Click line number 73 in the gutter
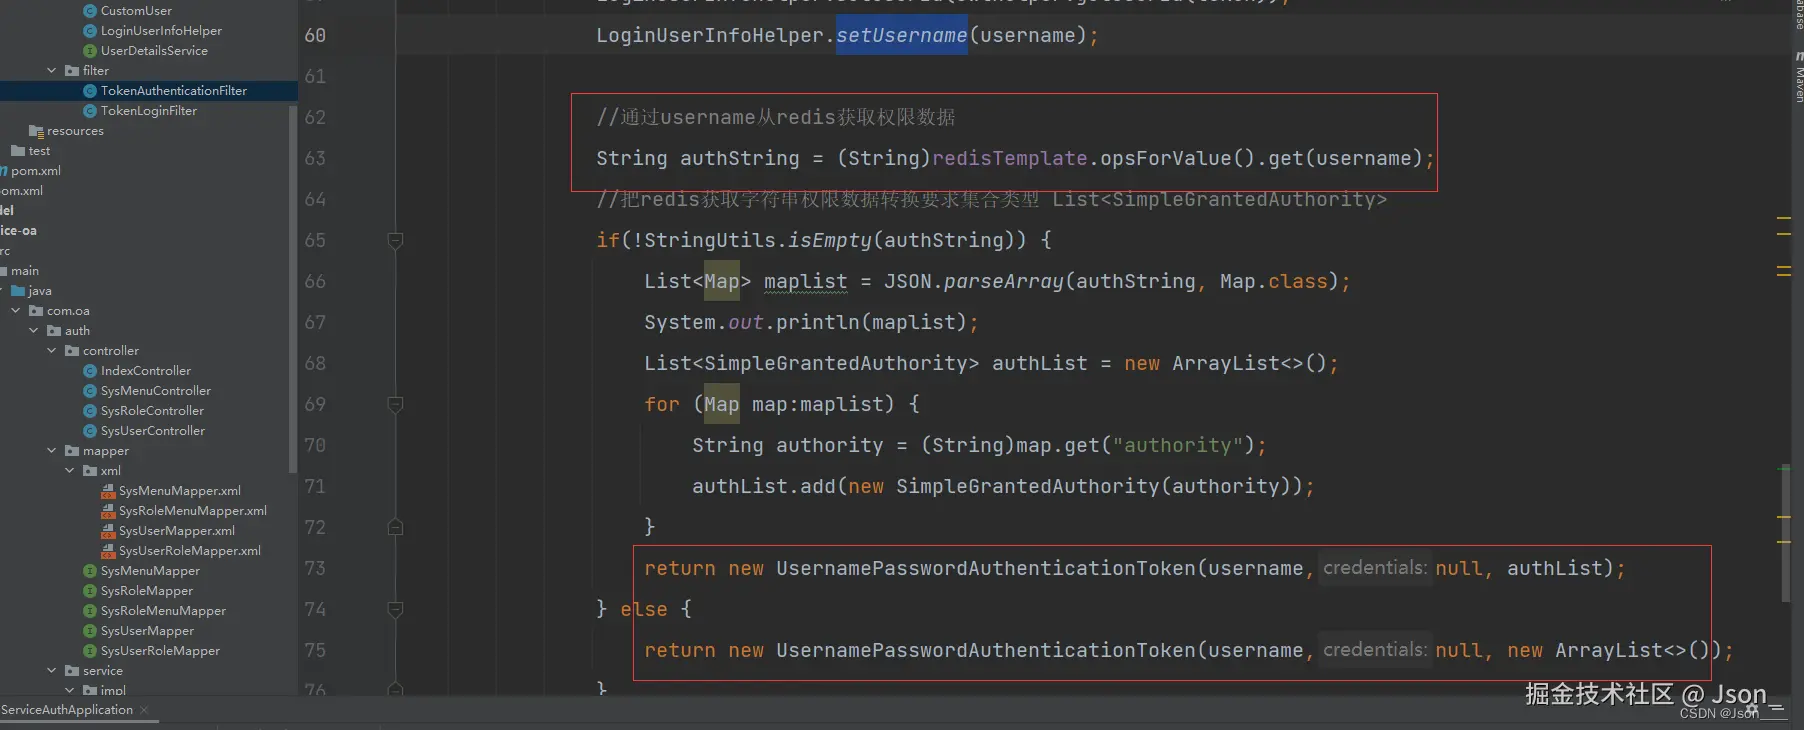Viewport: 1804px width, 730px height. click(315, 568)
